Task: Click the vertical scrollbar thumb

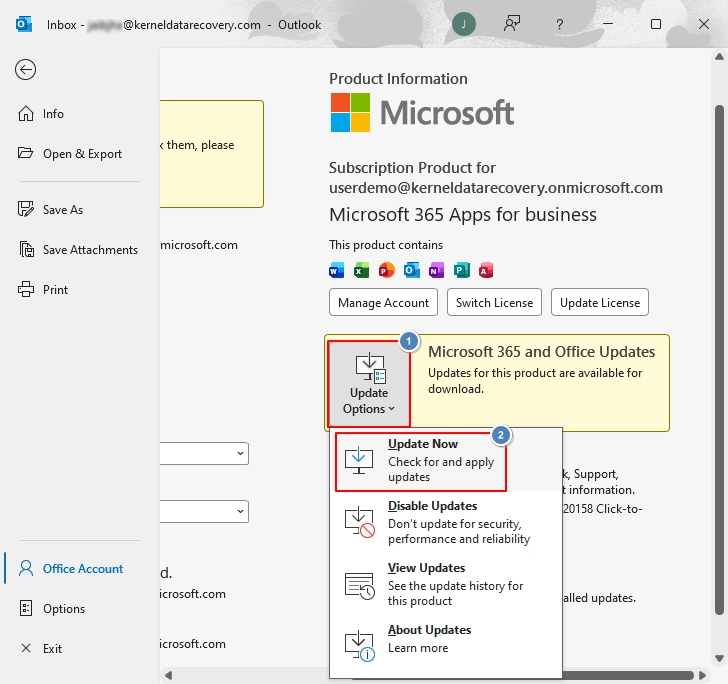Action: pos(719,360)
